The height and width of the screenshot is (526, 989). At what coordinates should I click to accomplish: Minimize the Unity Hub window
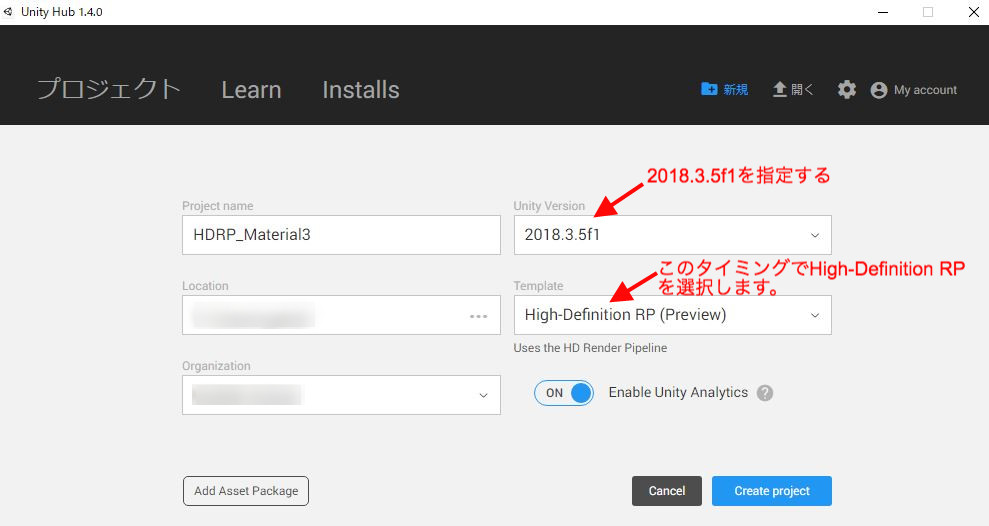883,12
